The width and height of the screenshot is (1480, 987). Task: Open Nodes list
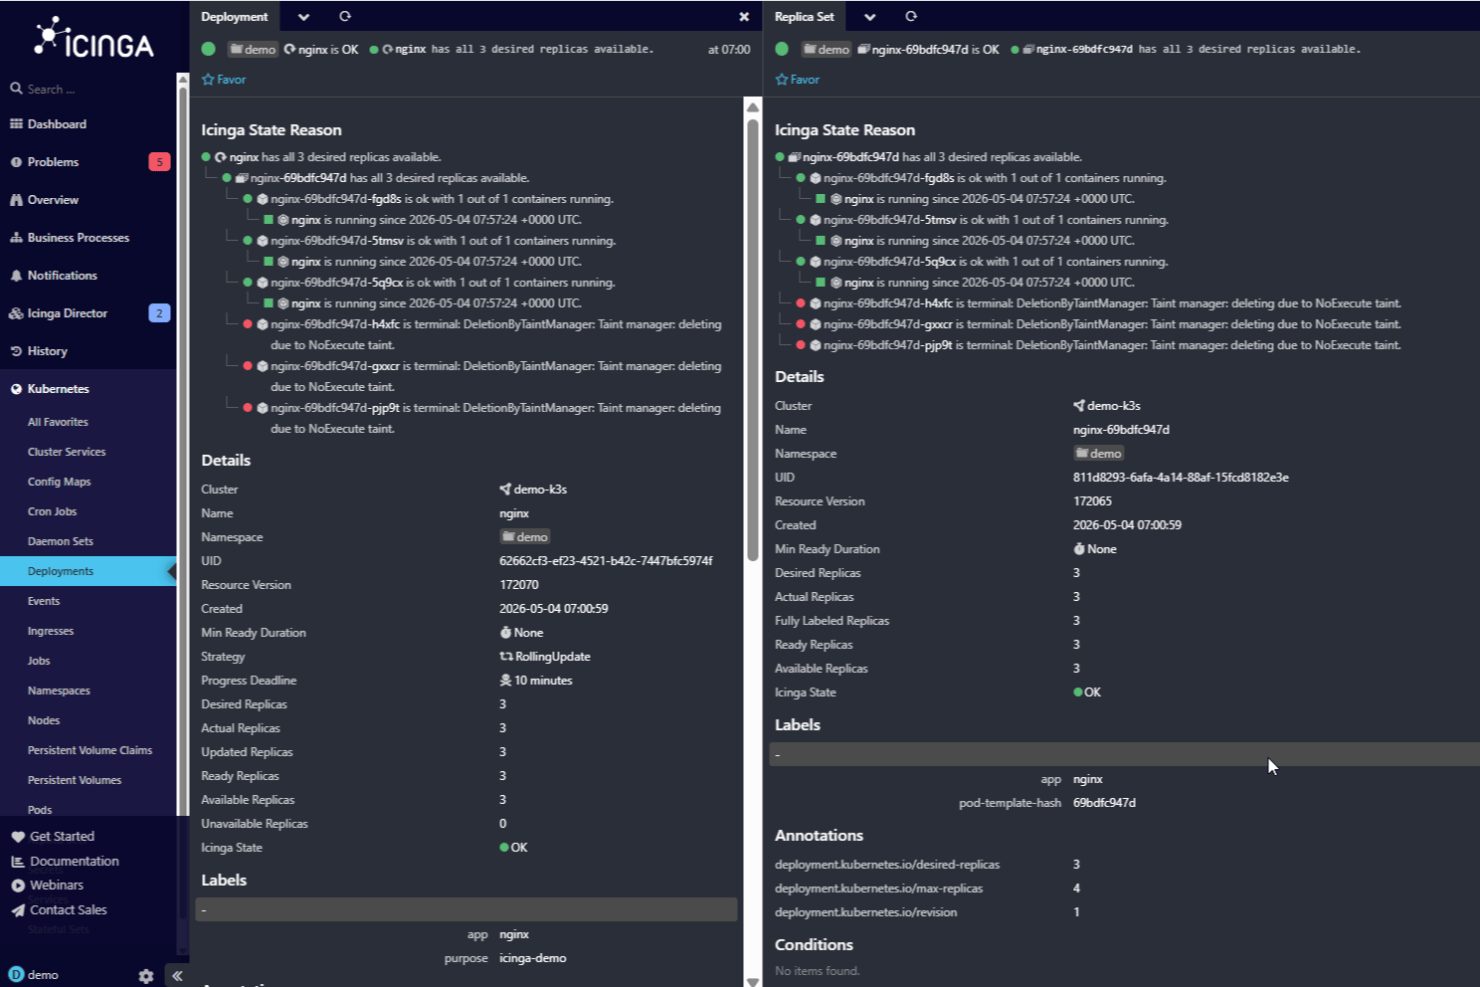[44, 720]
